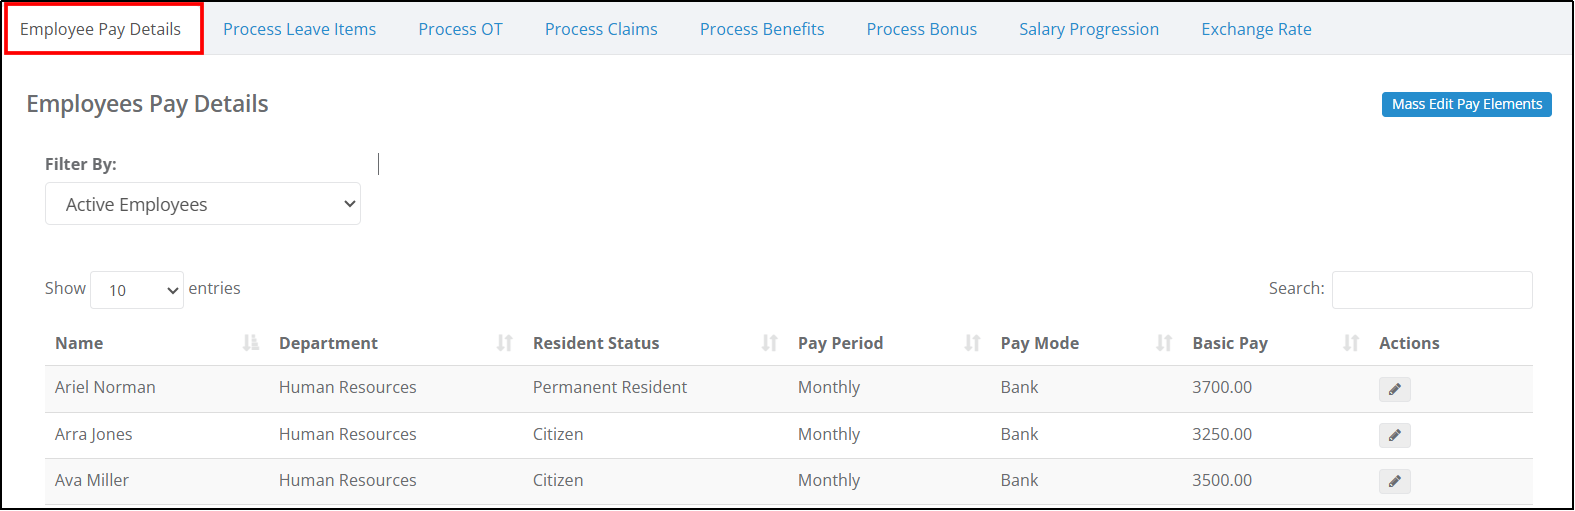Edit pay details for Ariel Norman
The image size is (1575, 511).
(1394, 389)
